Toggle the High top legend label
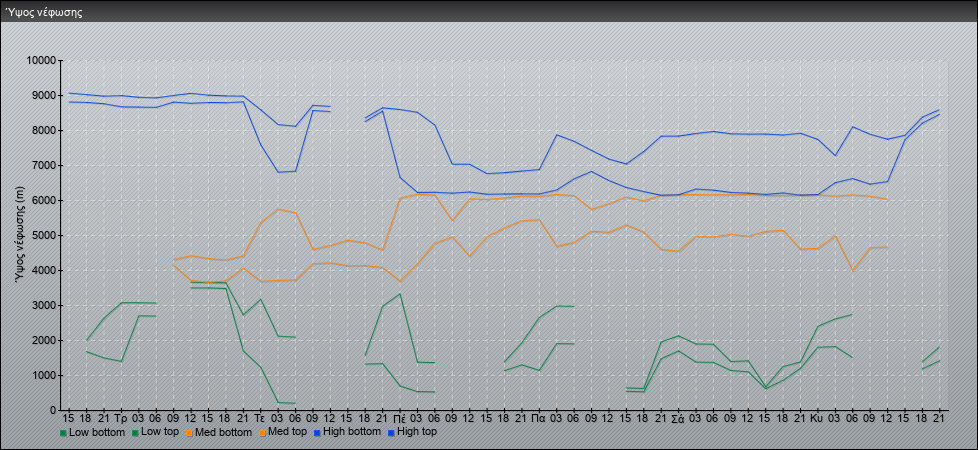 pyautogui.click(x=417, y=432)
